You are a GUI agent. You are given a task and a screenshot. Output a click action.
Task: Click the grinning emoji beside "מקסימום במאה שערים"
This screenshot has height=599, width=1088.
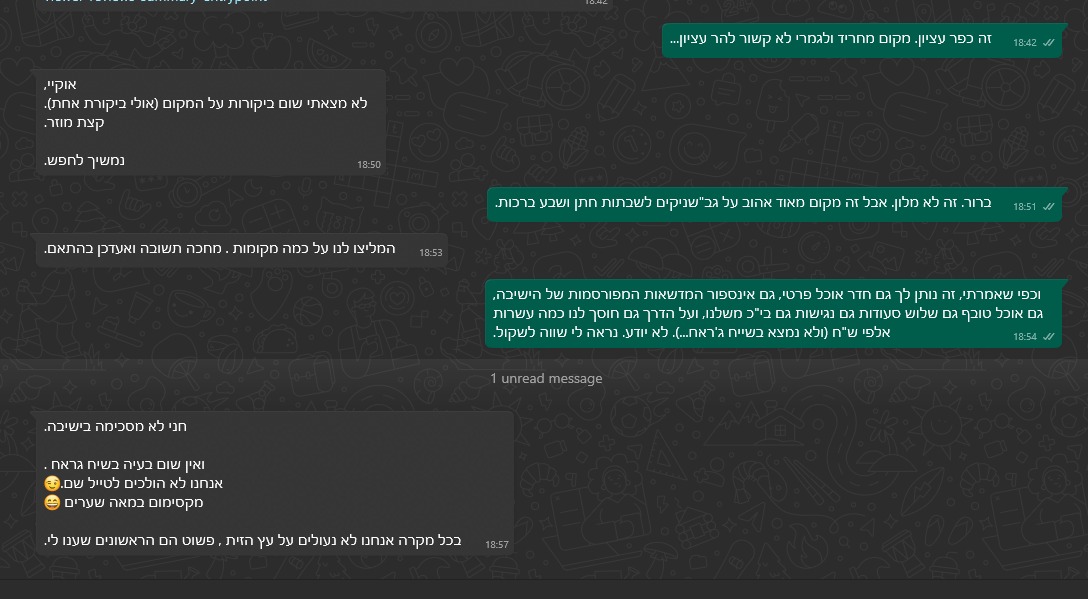[x=53, y=503]
